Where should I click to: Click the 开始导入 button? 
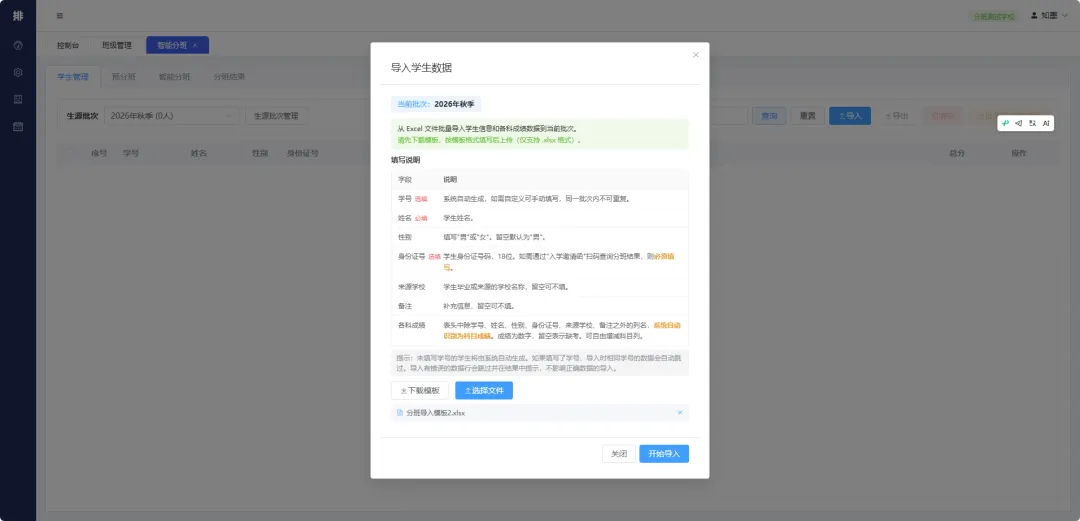[x=664, y=453]
